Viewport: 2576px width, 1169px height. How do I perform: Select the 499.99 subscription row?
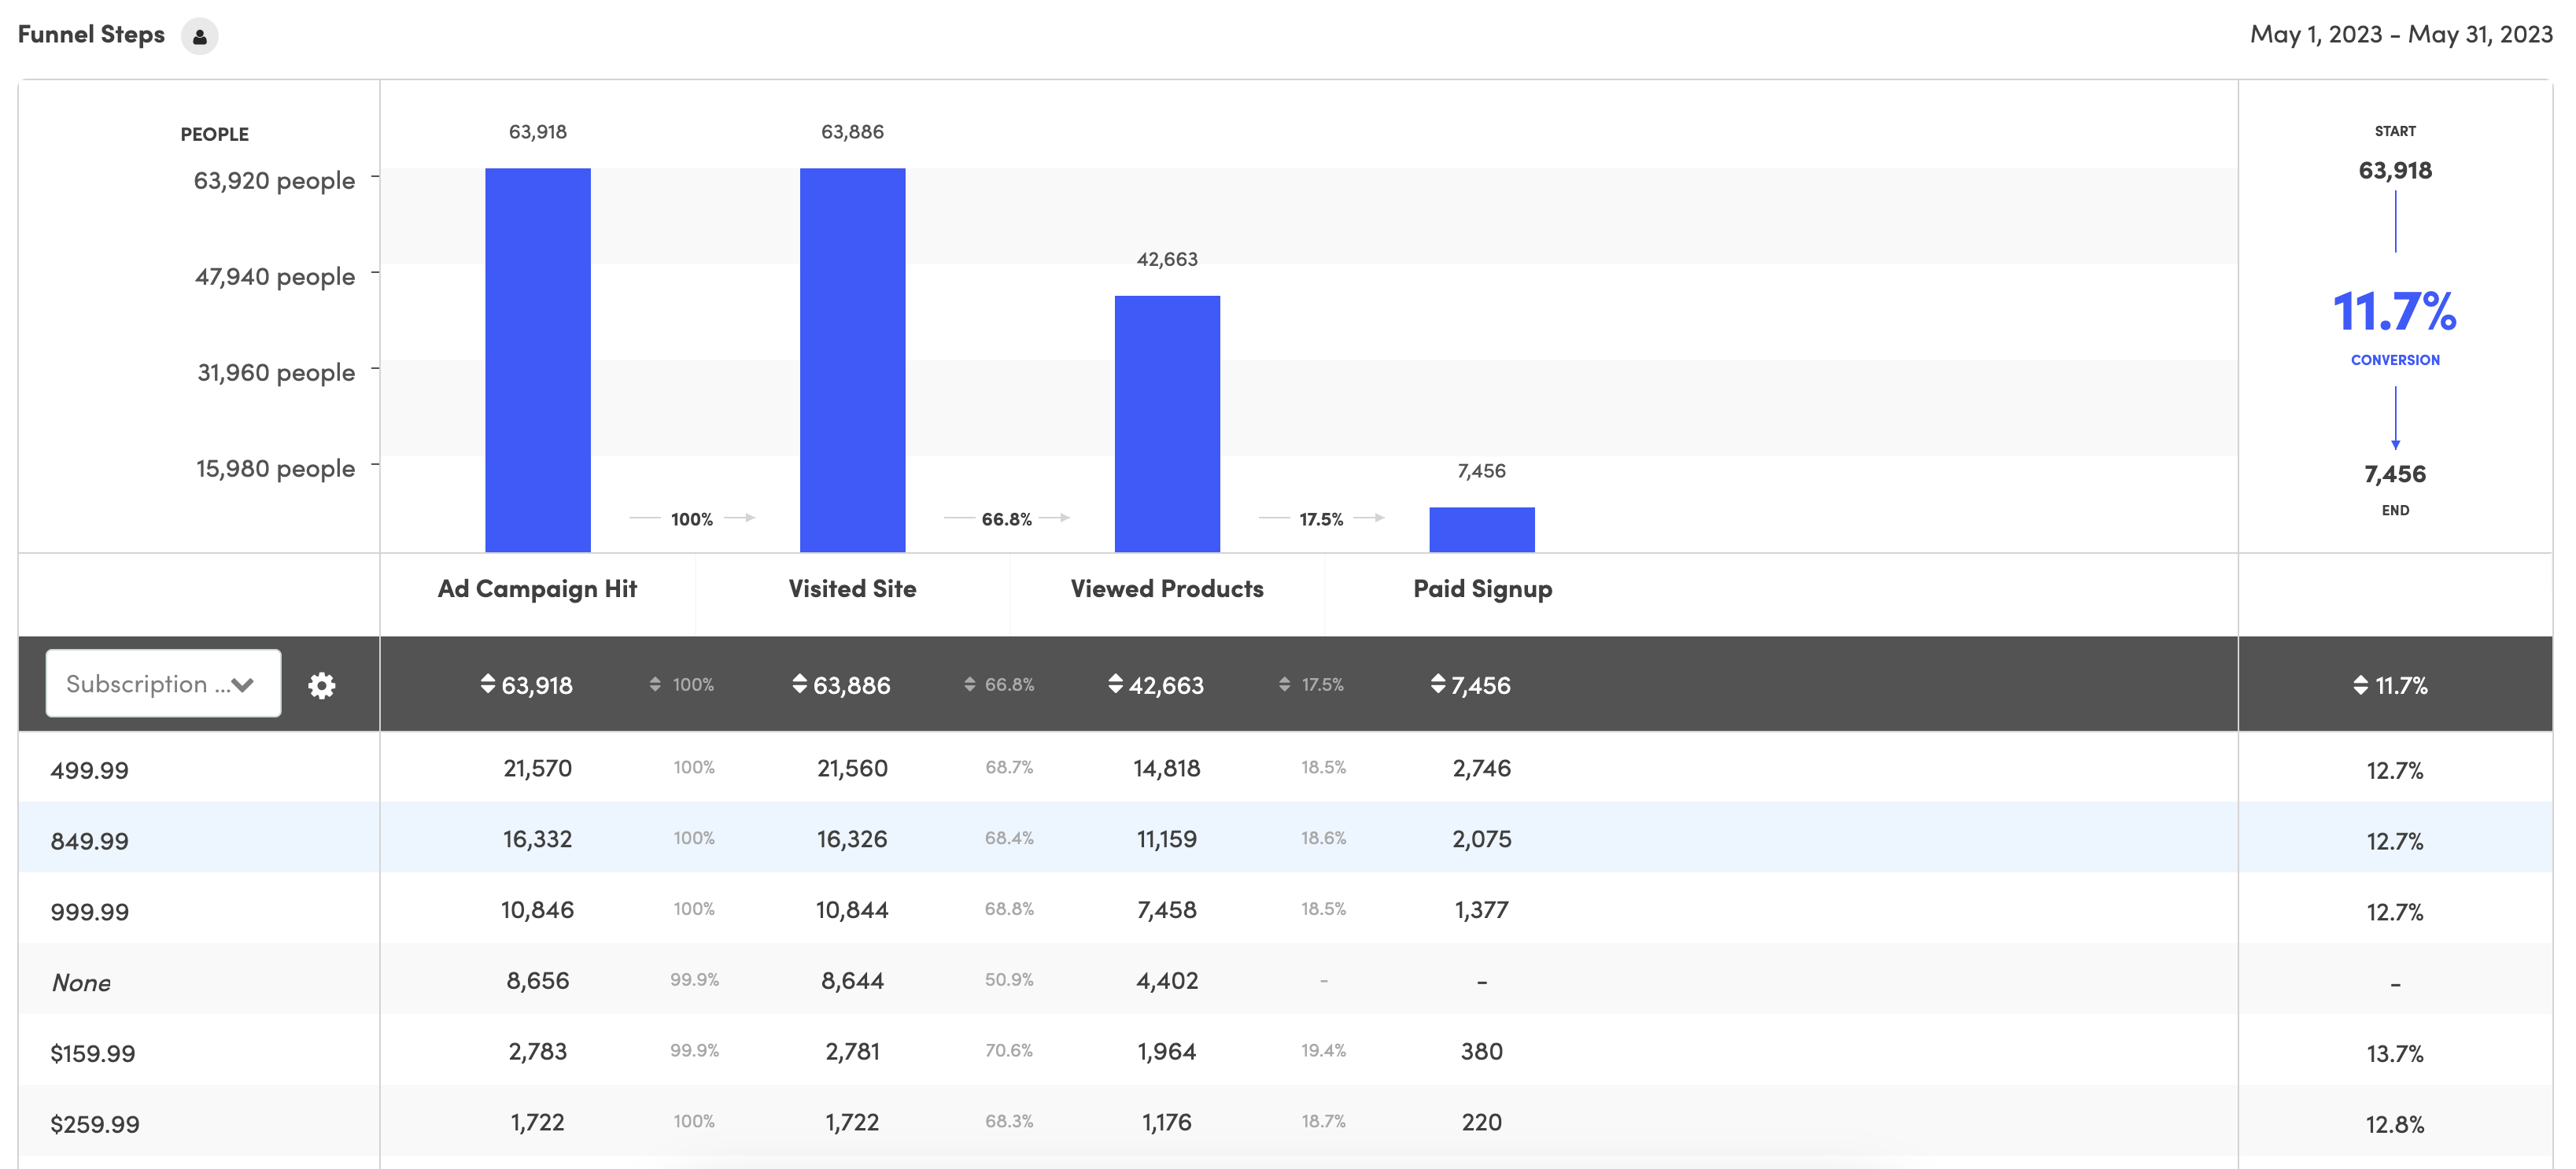click(x=90, y=770)
